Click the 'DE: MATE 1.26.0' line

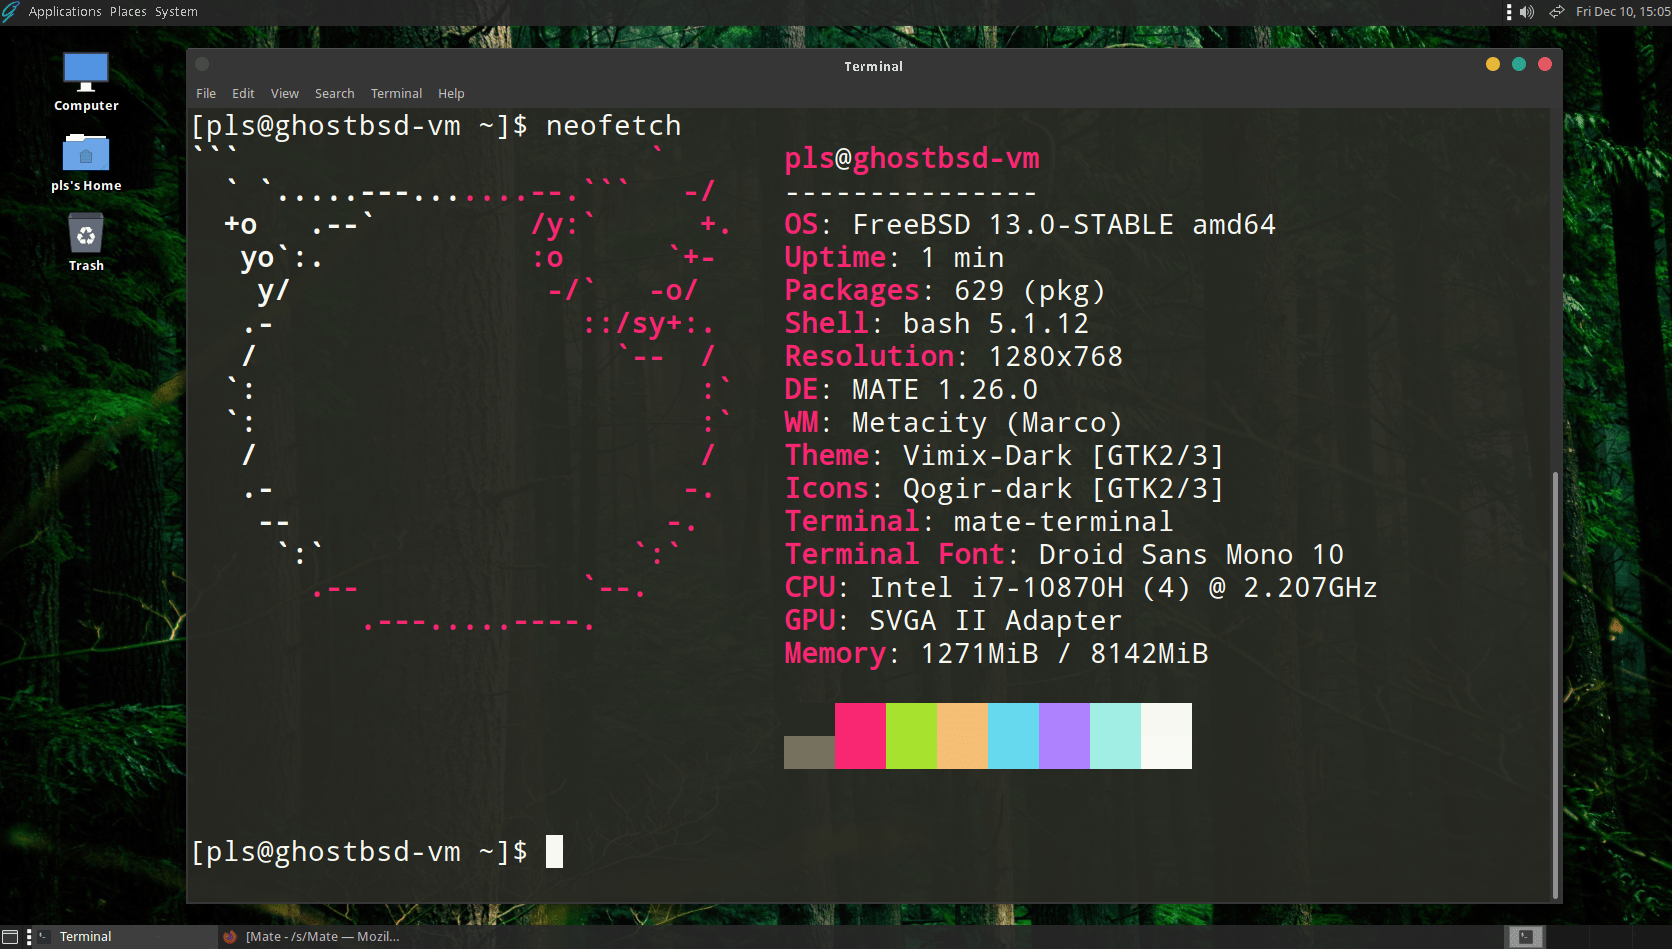point(911,389)
